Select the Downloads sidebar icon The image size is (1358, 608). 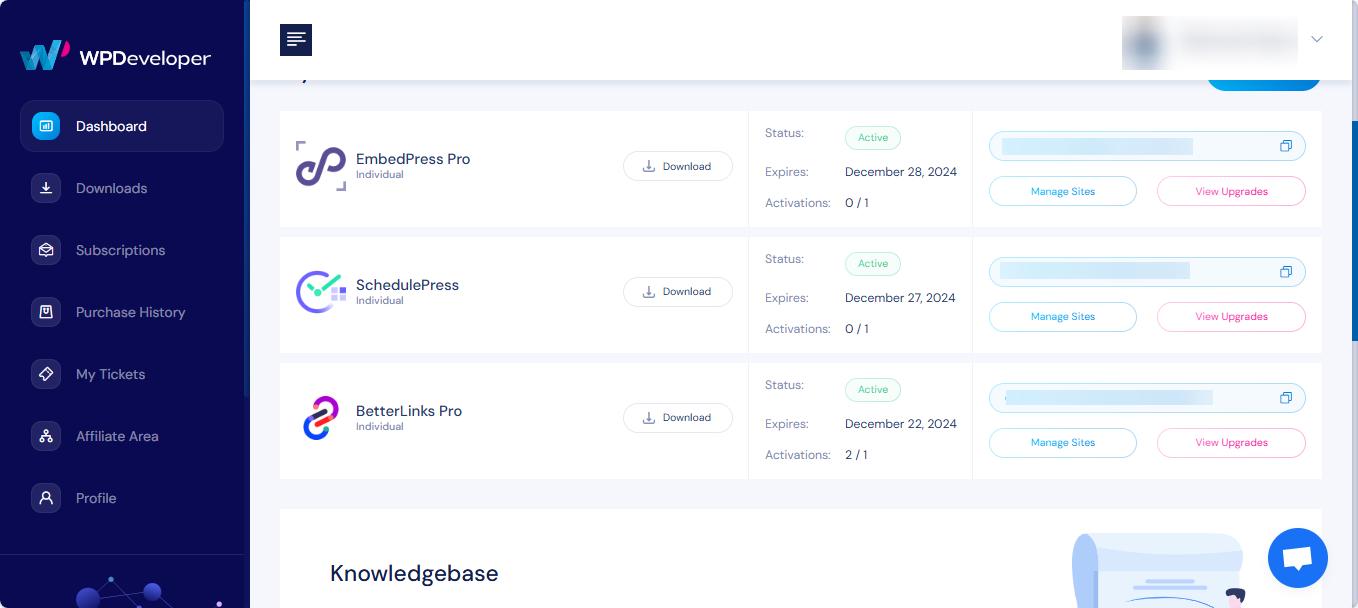(46, 188)
